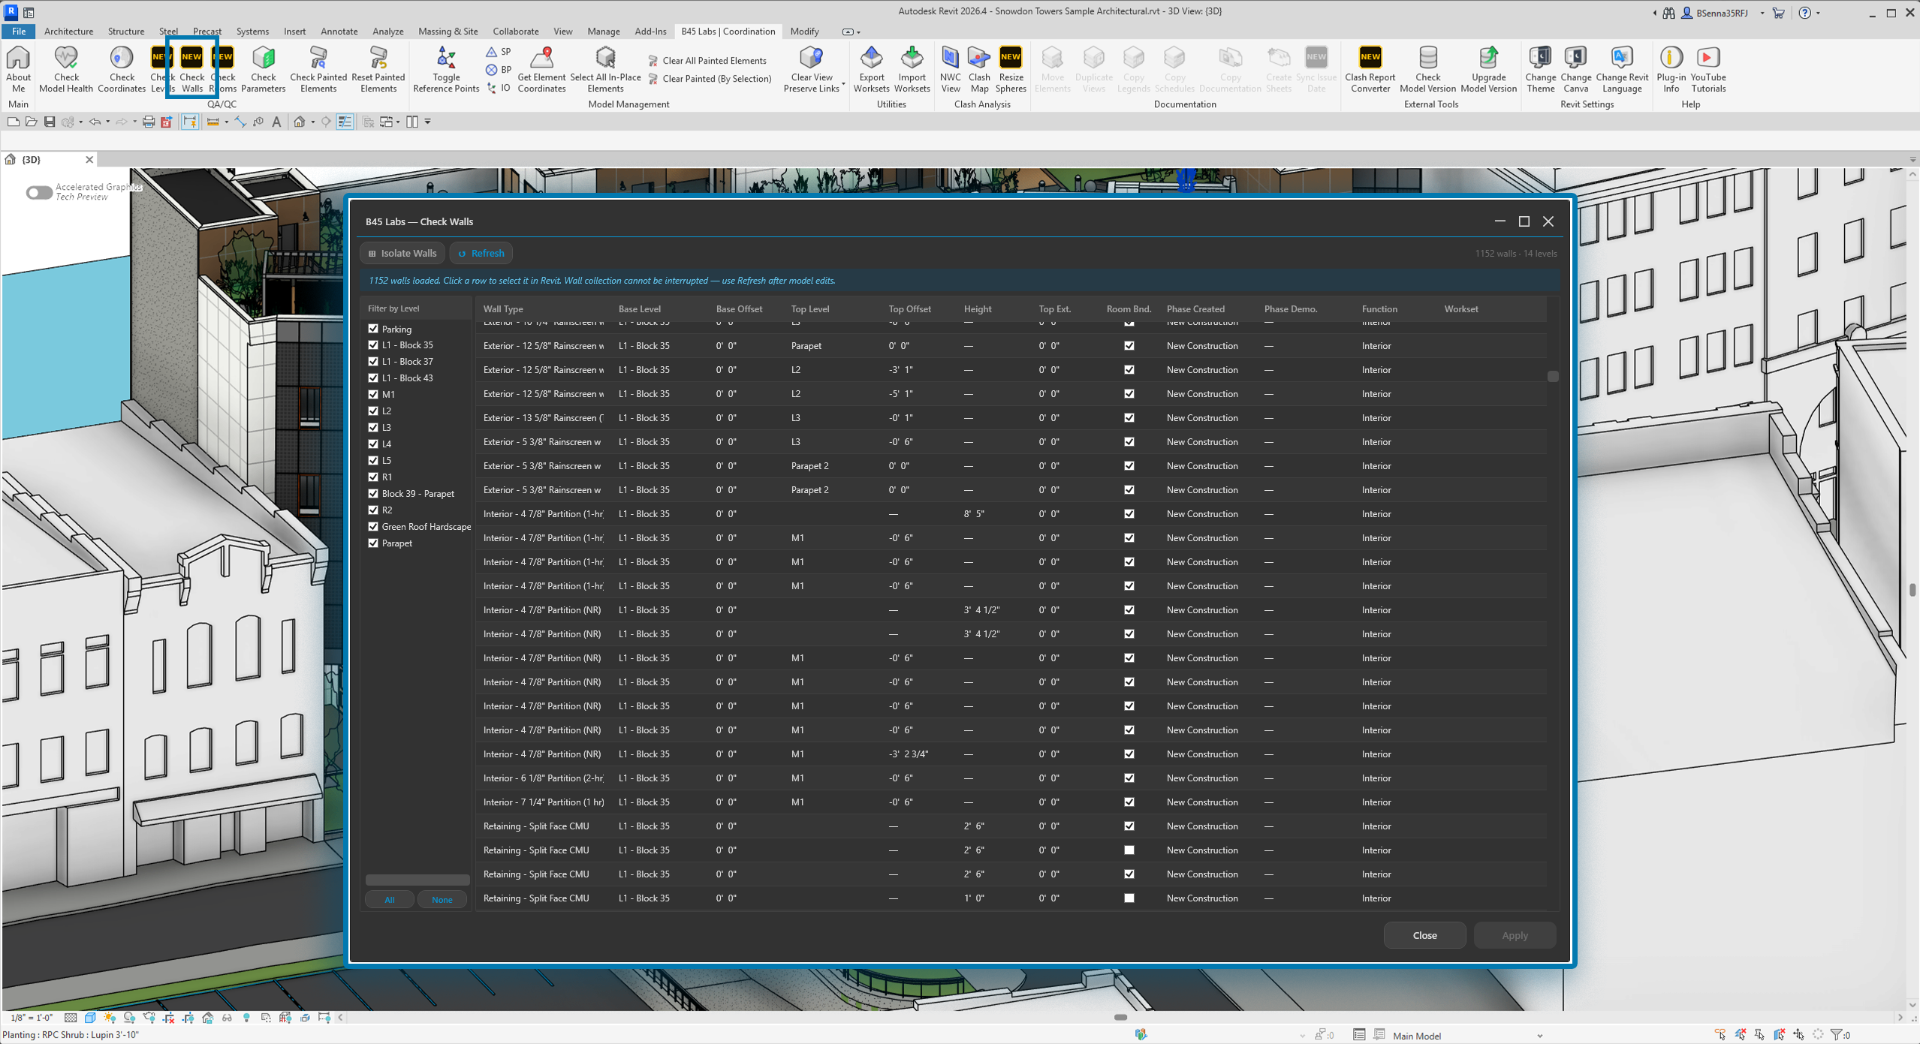The height and width of the screenshot is (1044, 1920).
Task: Click the Refresh button in Check Walls
Action: (481, 253)
